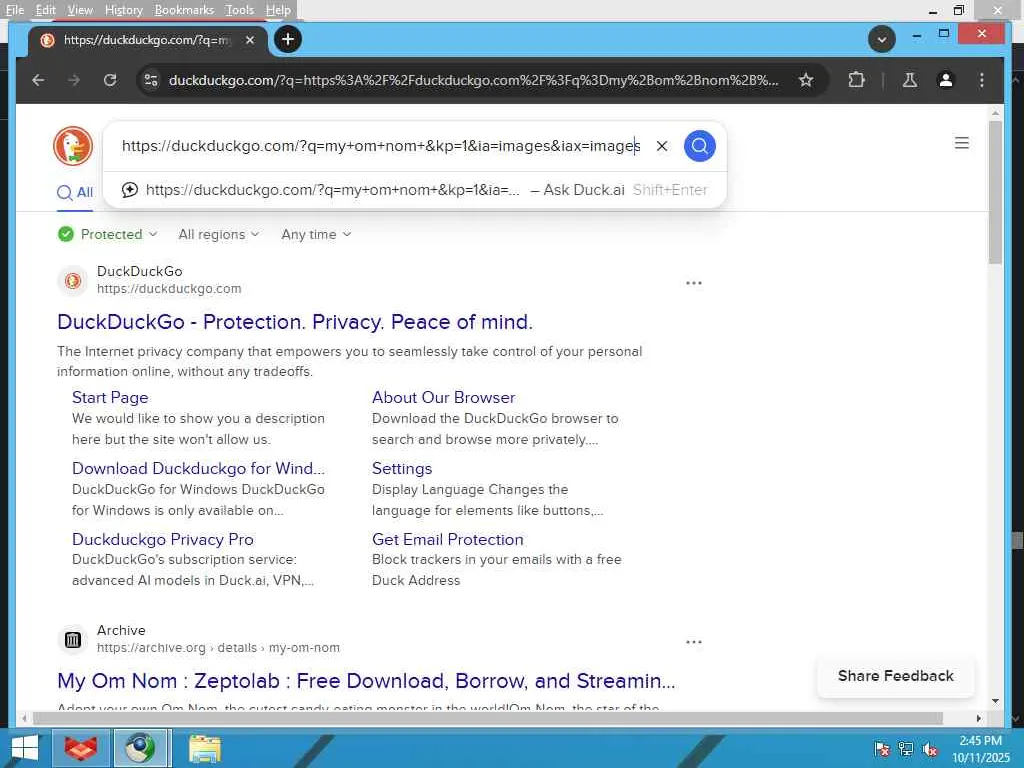Viewport: 1024px width, 768px height.
Task: Click the archive.org › details › my-om-nom breadcrumb
Action: [x=218, y=648]
